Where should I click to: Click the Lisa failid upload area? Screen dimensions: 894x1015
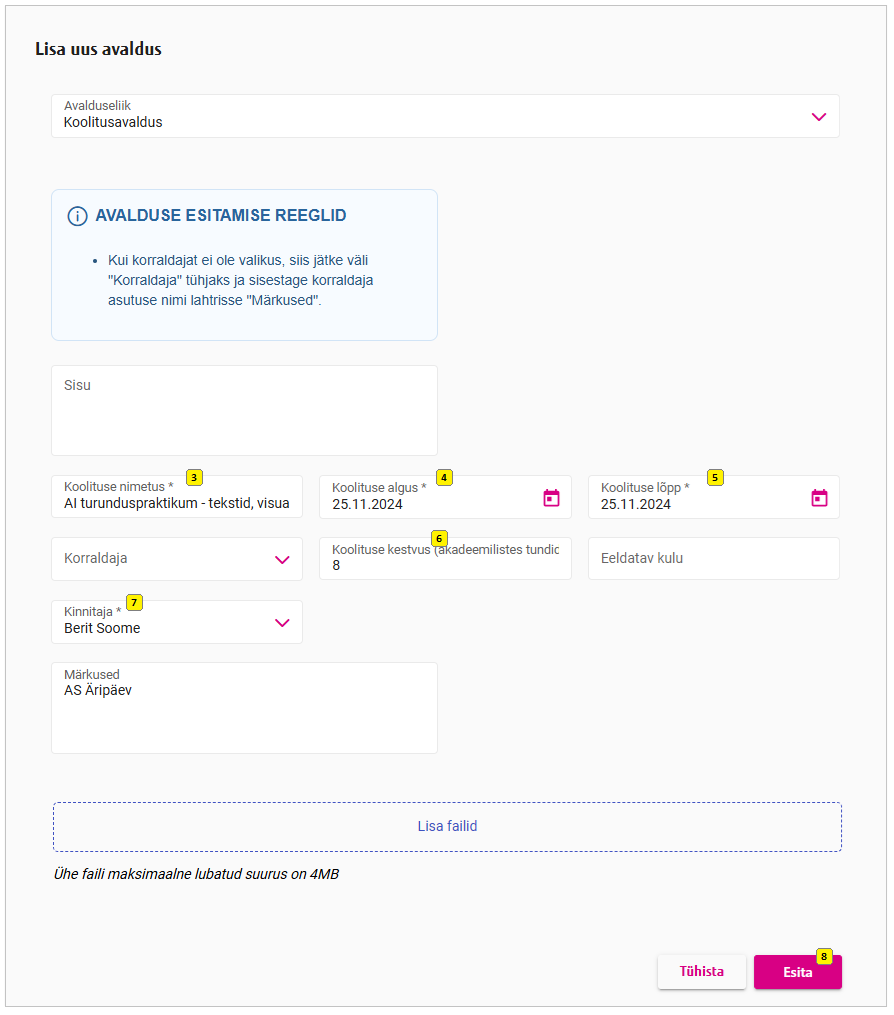coord(447,827)
